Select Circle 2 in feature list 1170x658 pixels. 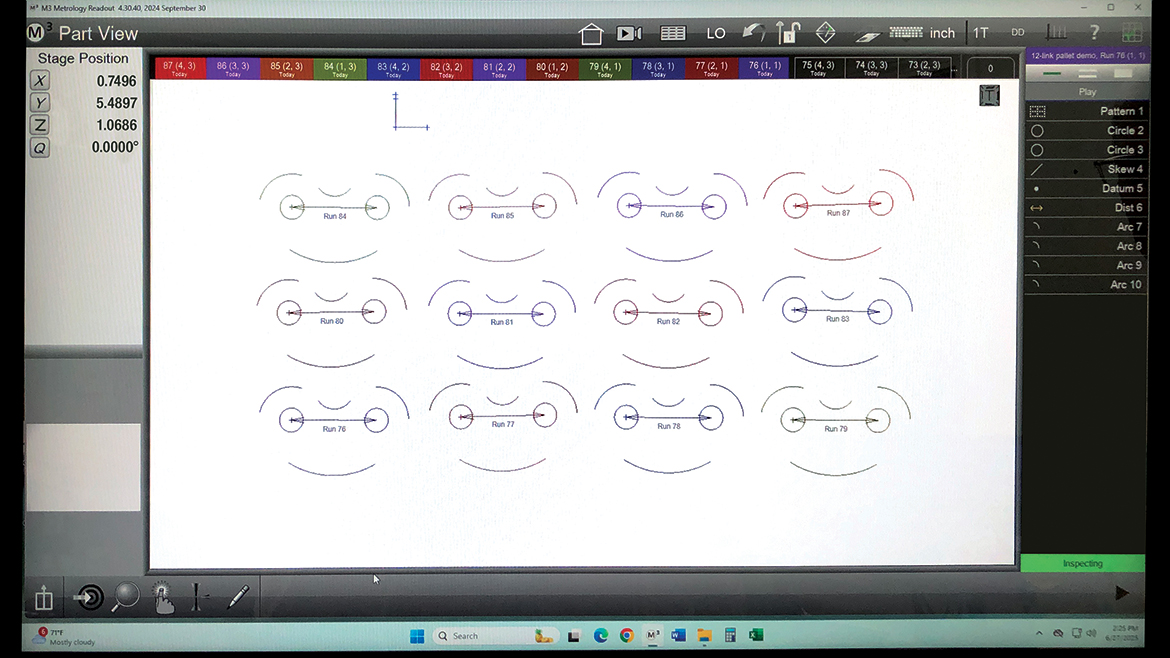click(1086, 131)
